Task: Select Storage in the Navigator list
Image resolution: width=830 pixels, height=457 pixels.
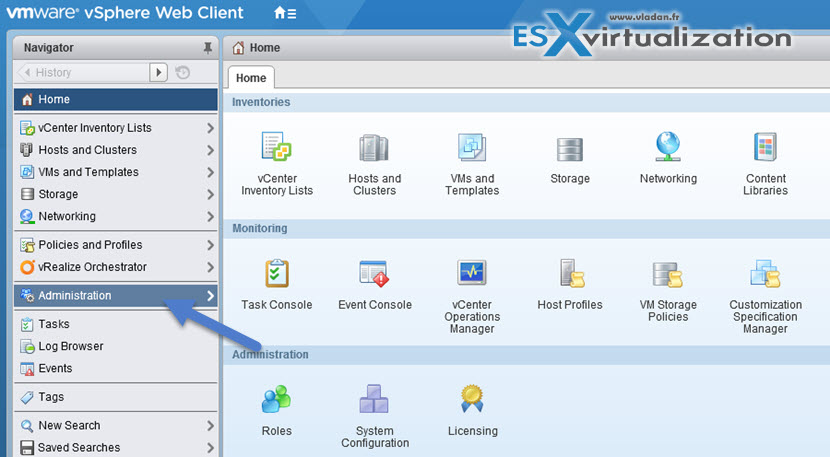Action: 115,194
